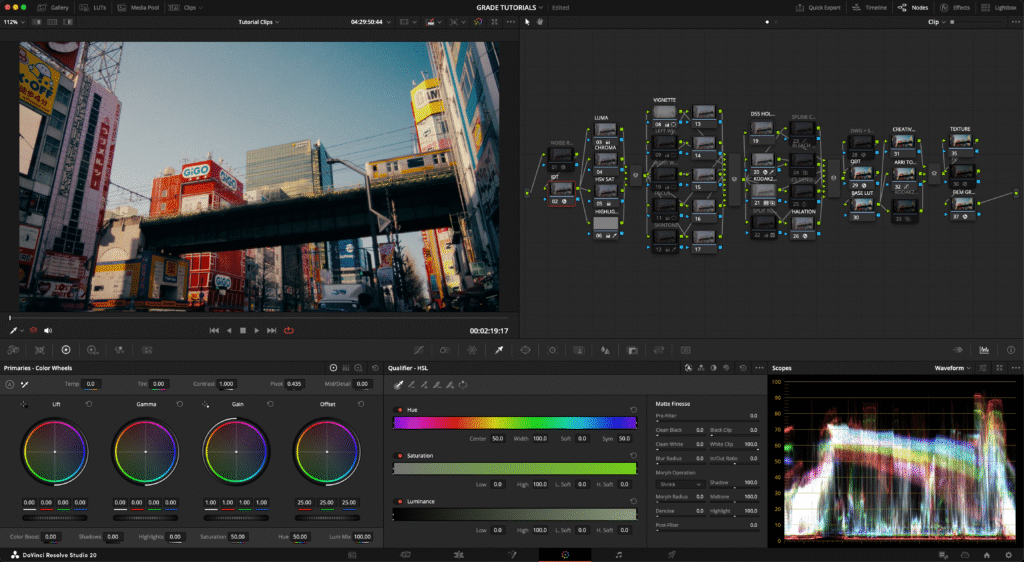This screenshot has width=1024, height=562.
Task: Switch to the Fairlight page tab
Action: (x=618, y=553)
